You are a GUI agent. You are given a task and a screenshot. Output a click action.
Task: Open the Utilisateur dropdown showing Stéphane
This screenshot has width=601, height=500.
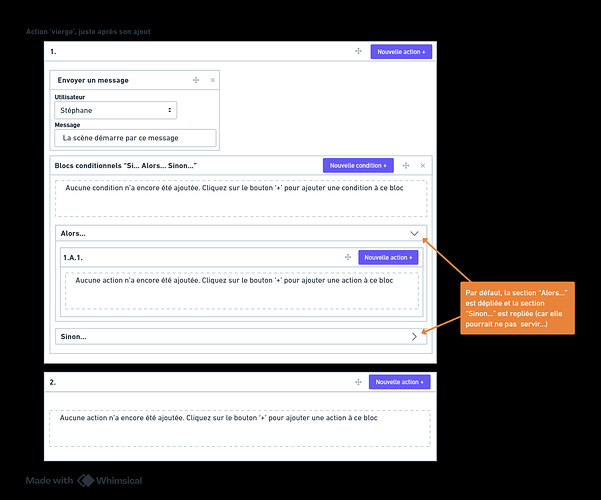(x=115, y=110)
